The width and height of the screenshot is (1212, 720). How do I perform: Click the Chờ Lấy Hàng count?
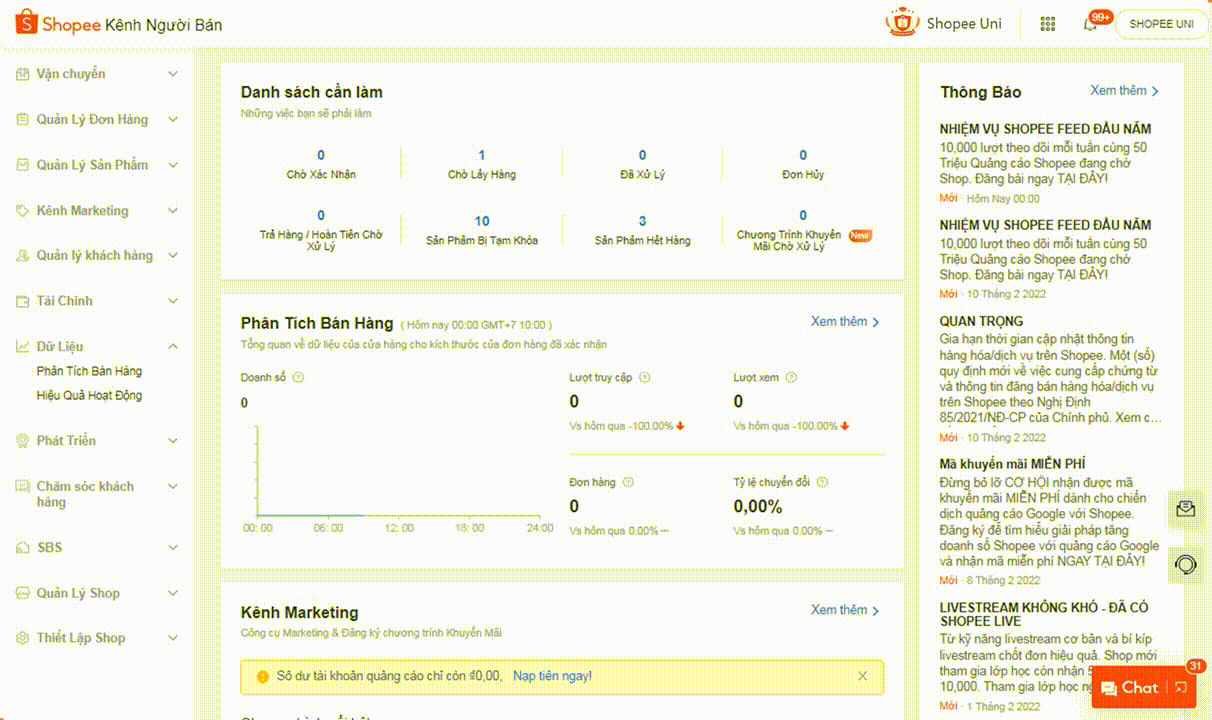pyautogui.click(x=481, y=155)
